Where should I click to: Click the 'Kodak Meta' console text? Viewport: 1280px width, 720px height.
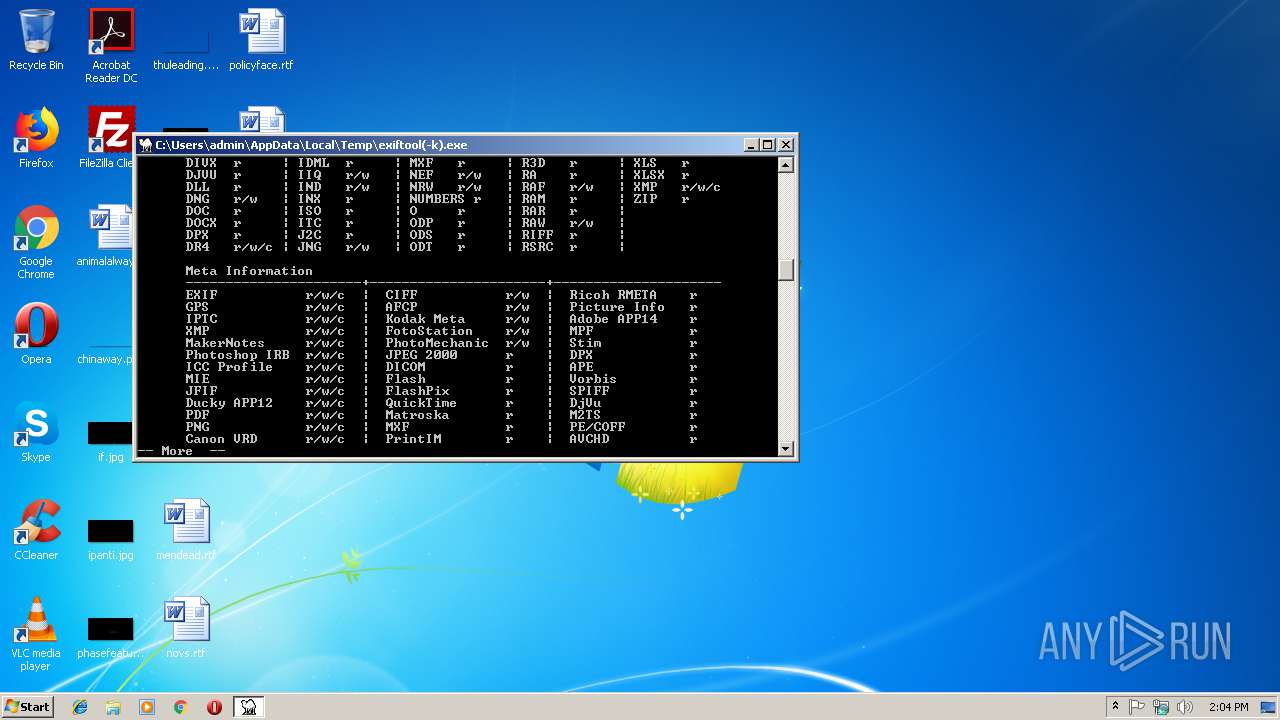tap(425, 319)
